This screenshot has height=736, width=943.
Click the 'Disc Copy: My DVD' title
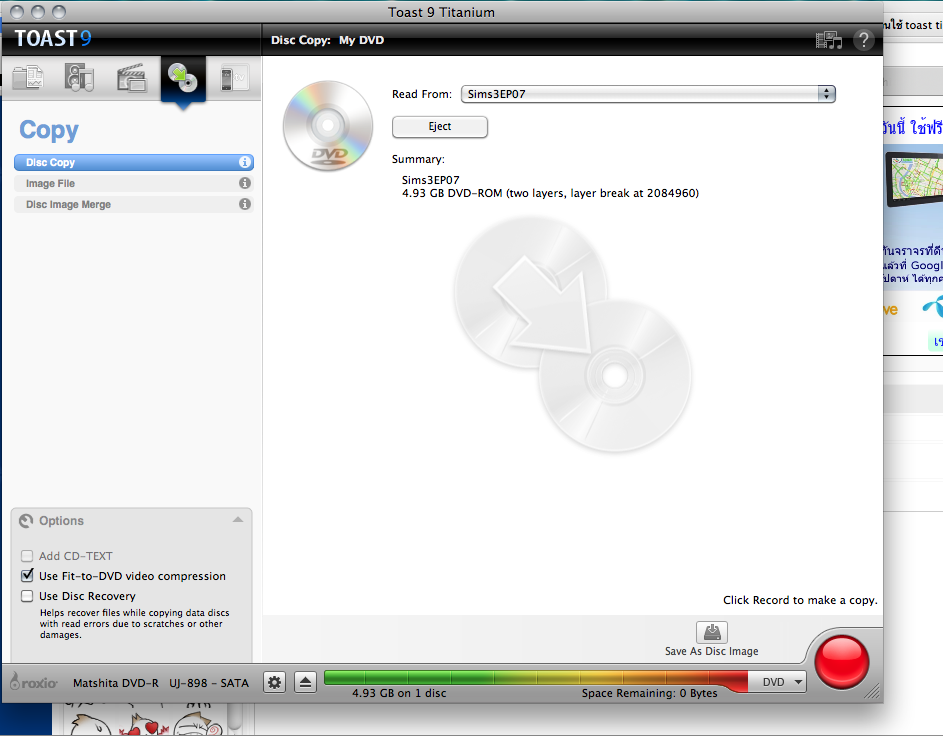pyautogui.click(x=327, y=40)
